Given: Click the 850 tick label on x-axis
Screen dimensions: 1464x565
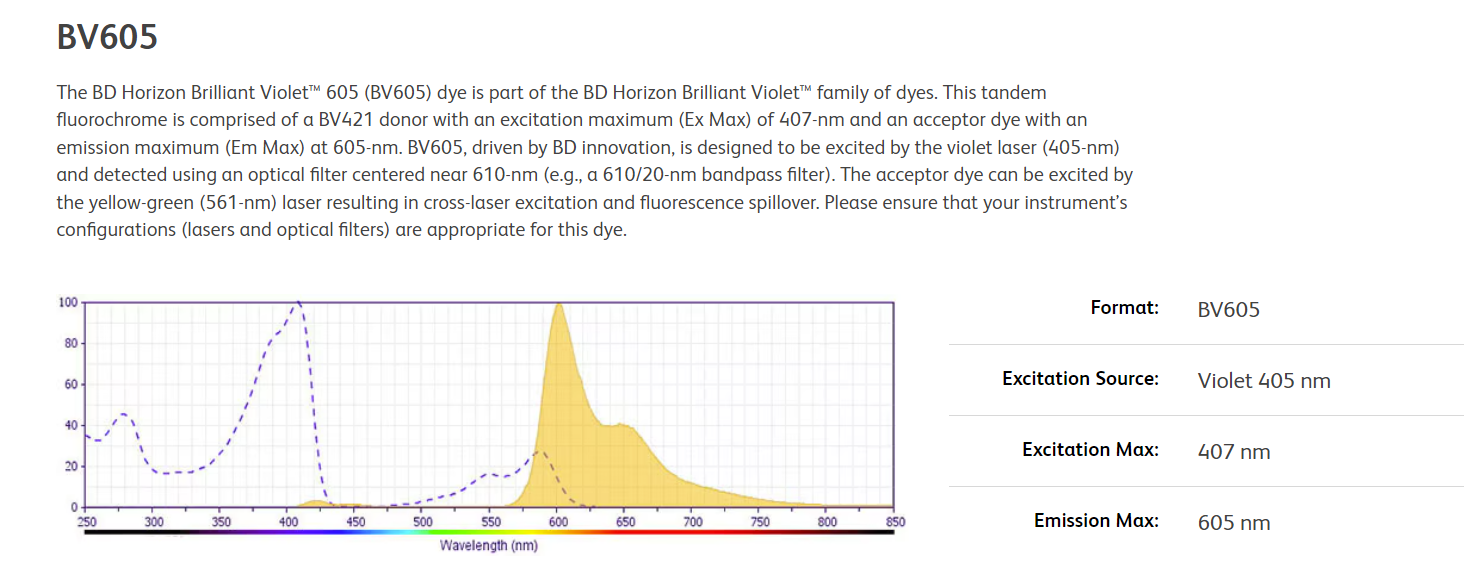Looking at the screenshot, I should click(894, 522).
